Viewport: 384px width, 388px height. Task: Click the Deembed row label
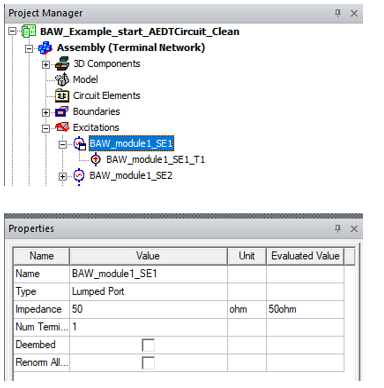[35, 345]
